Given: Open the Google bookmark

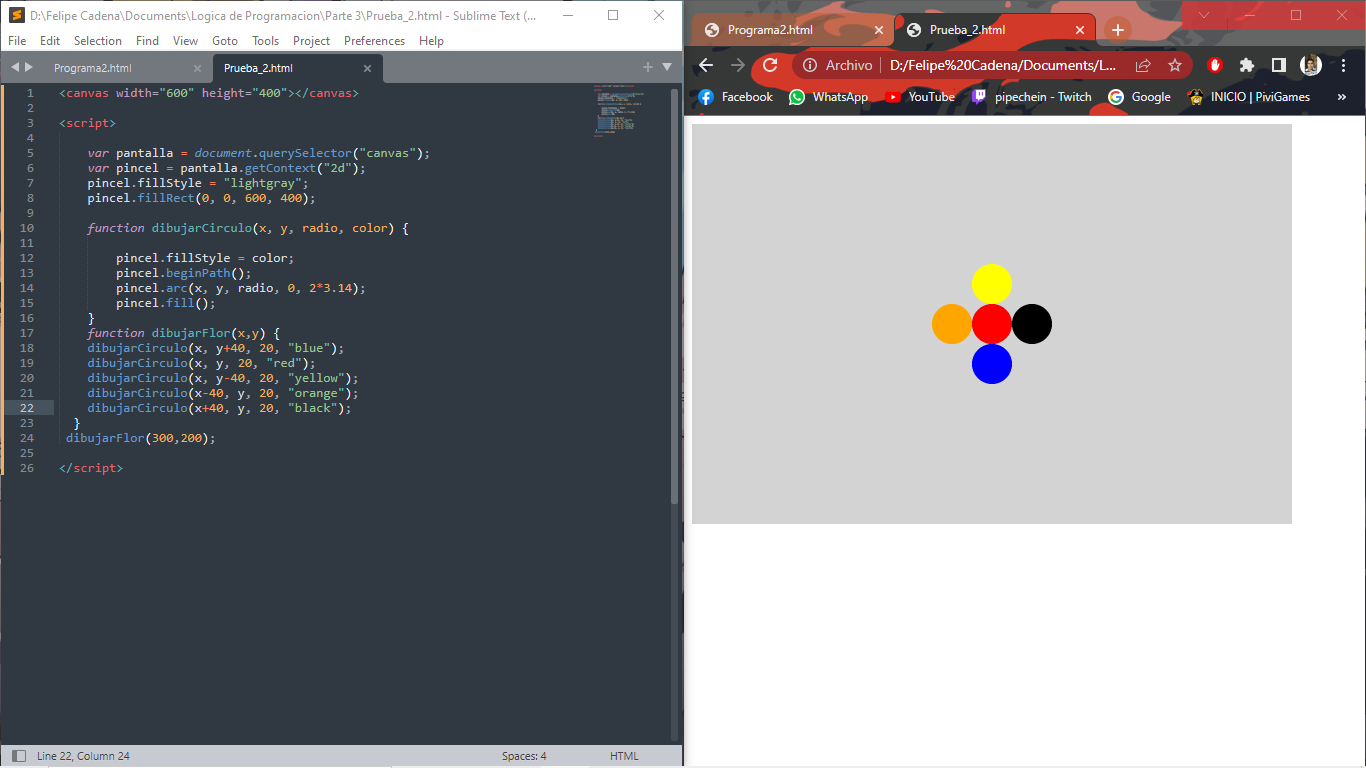Looking at the screenshot, I should [x=1140, y=97].
